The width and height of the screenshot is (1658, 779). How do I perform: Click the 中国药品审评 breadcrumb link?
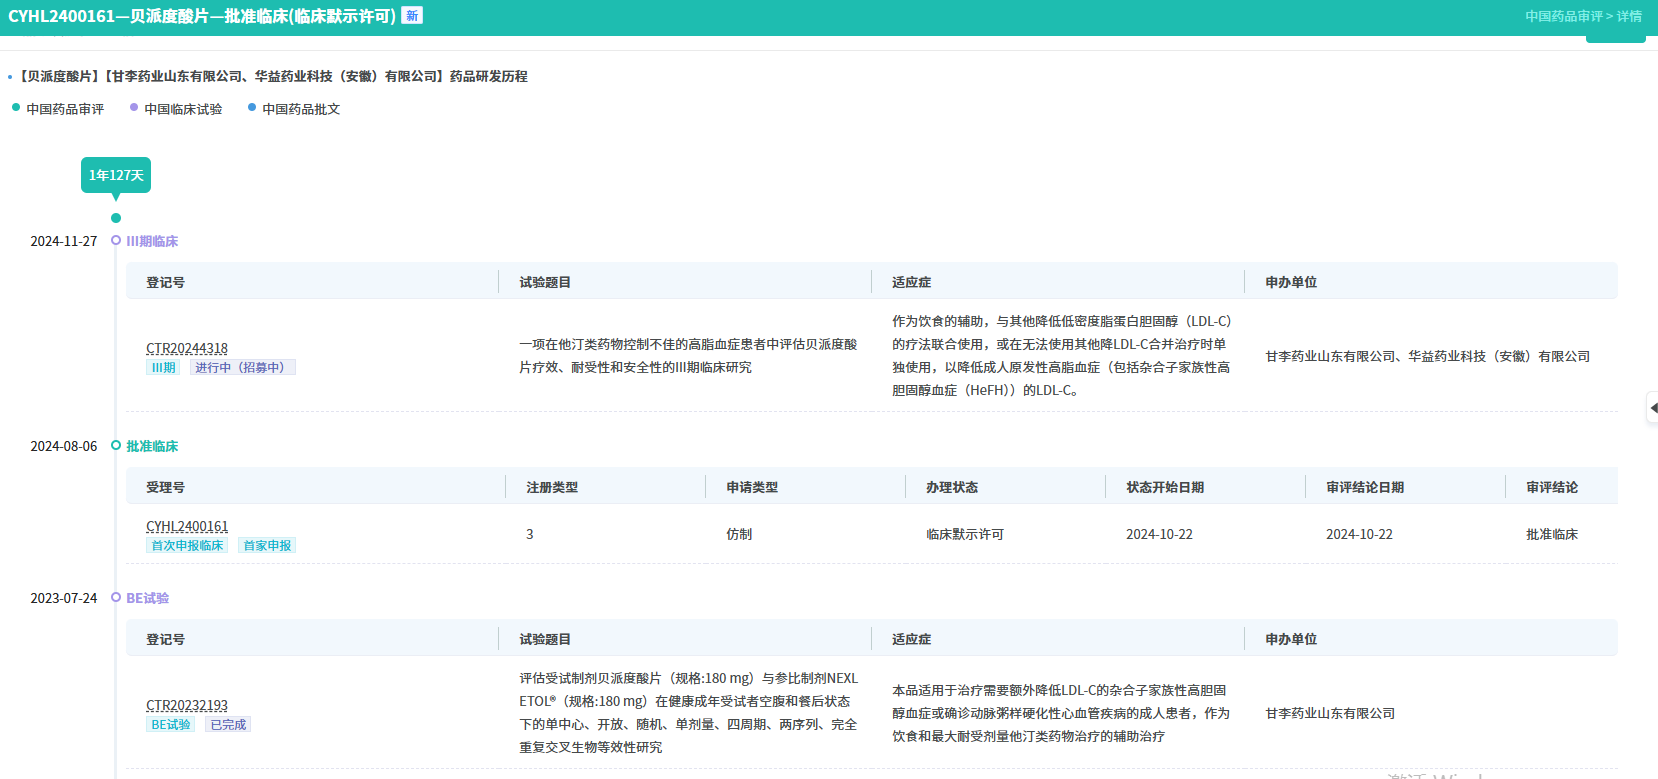click(x=1563, y=16)
